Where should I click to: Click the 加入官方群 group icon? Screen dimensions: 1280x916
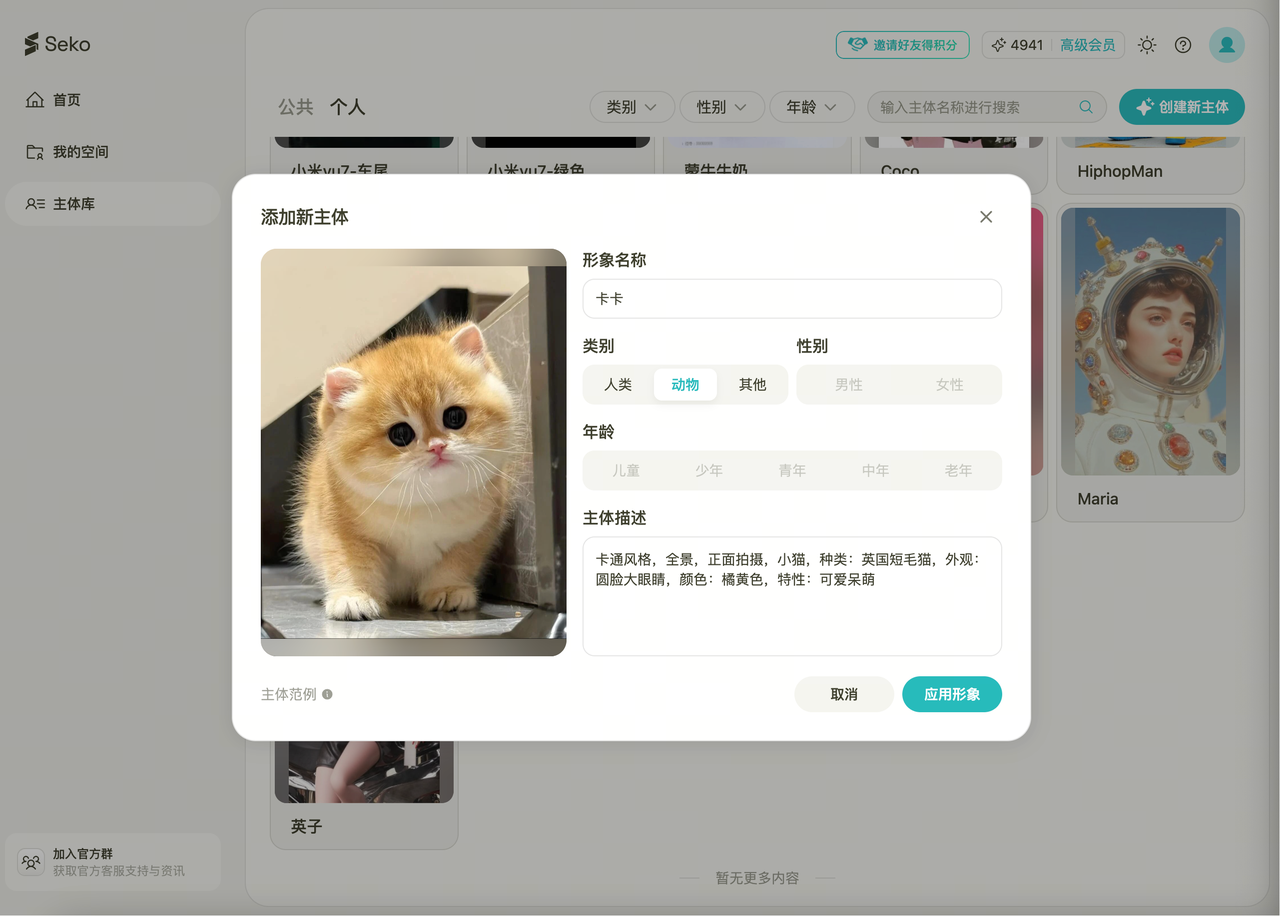tap(31, 862)
